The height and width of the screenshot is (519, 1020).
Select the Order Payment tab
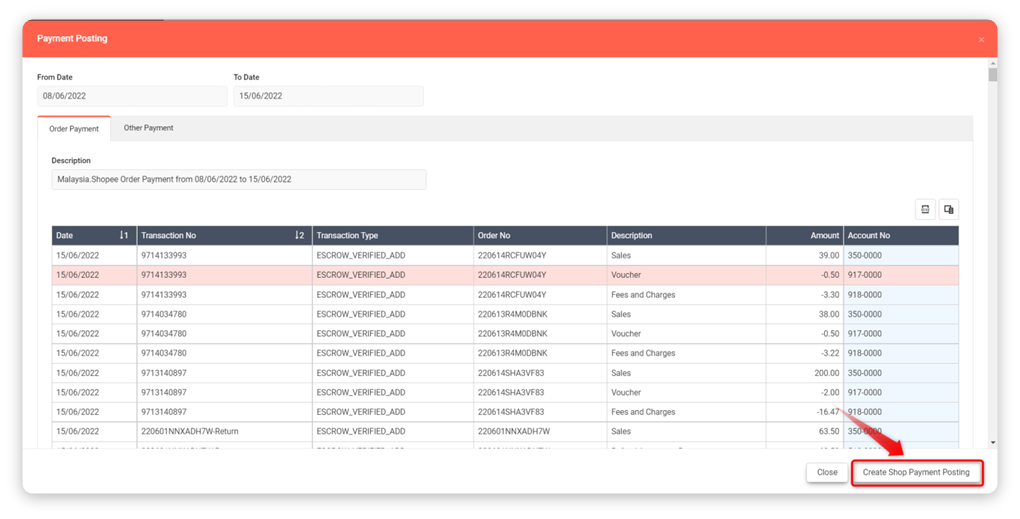point(74,129)
